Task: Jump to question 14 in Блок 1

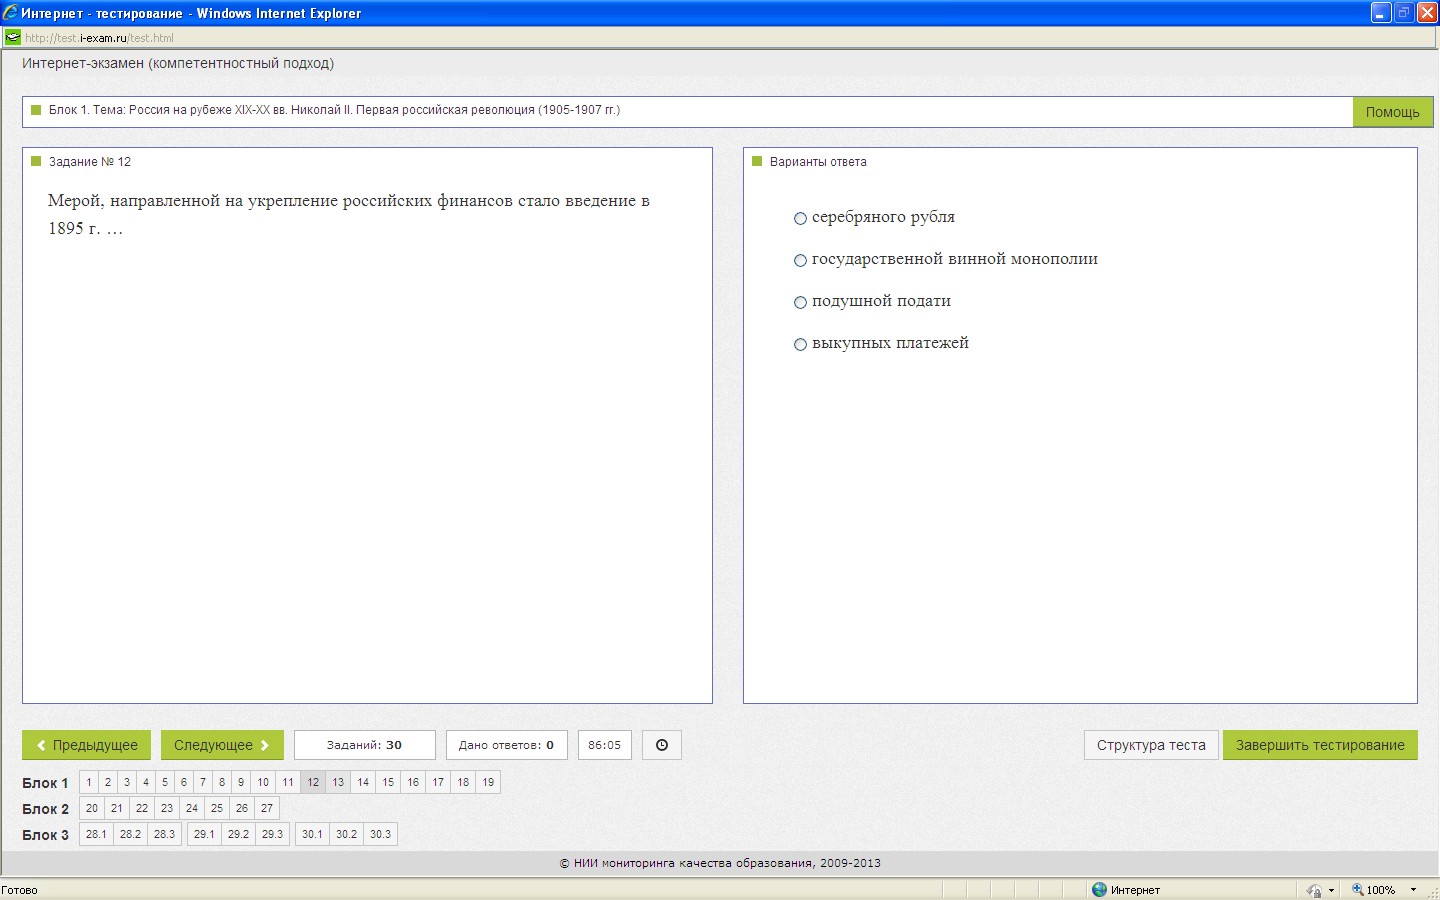Action: point(363,782)
